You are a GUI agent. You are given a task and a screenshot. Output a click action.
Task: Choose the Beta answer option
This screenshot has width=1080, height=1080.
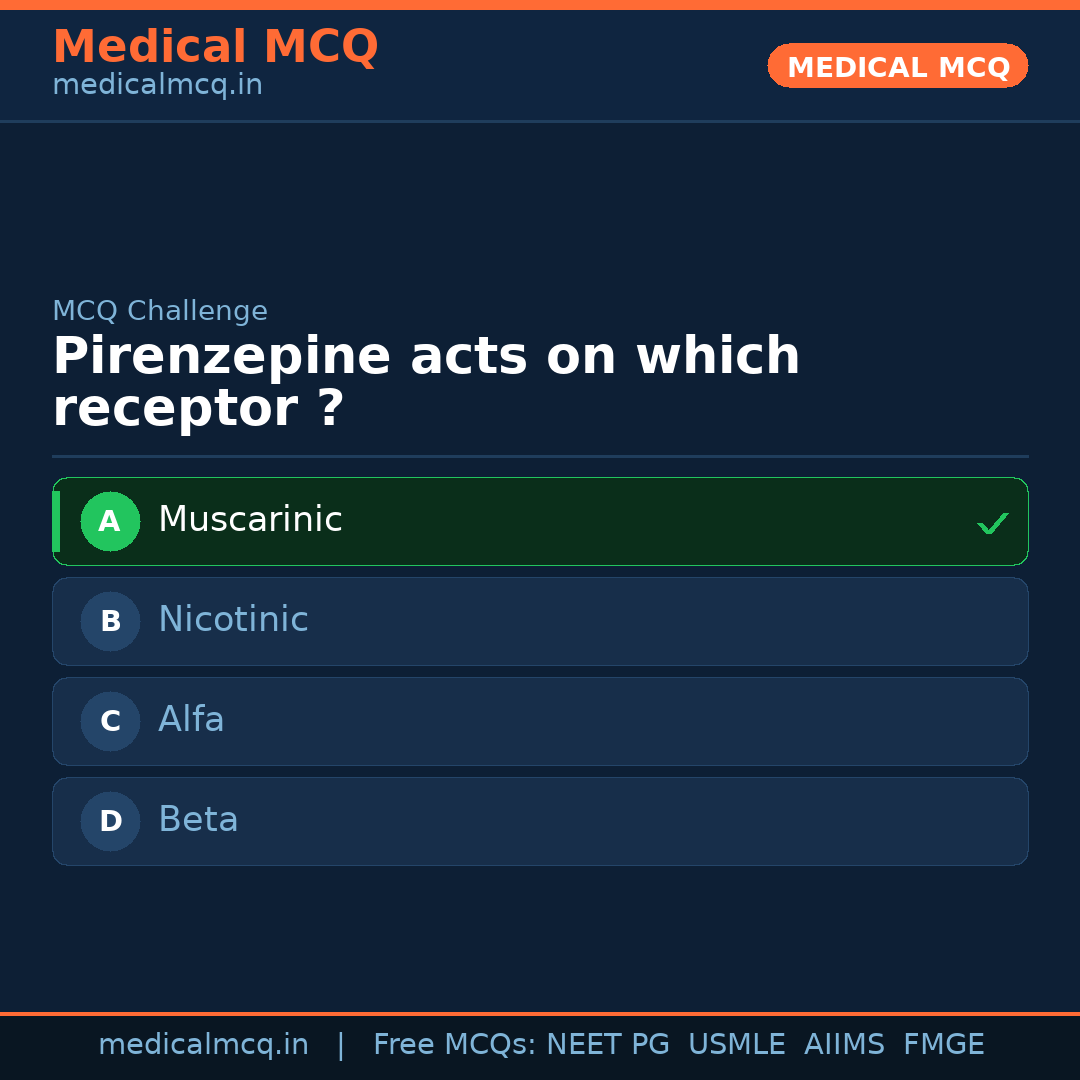tap(198, 820)
